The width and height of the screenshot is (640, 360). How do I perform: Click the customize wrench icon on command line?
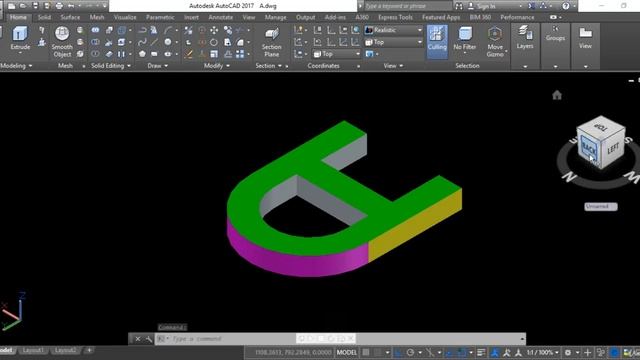coord(149,339)
